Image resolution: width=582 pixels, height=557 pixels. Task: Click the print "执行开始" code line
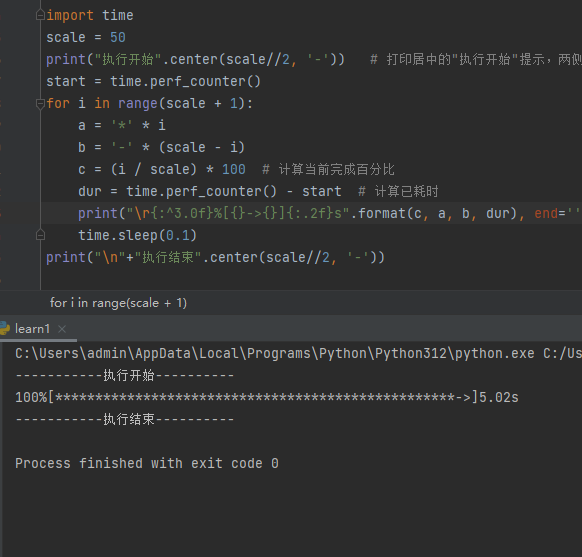[195, 59]
